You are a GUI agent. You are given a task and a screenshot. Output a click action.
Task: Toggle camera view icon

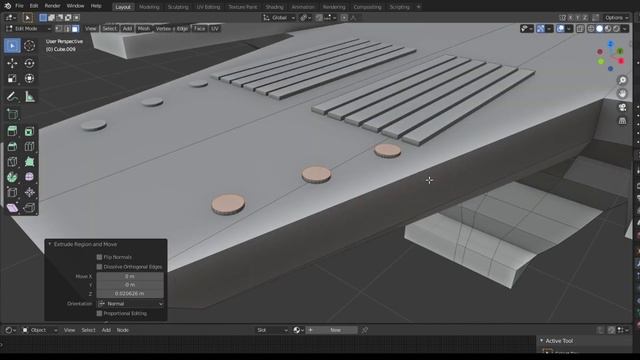pyautogui.click(x=622, y=107)
